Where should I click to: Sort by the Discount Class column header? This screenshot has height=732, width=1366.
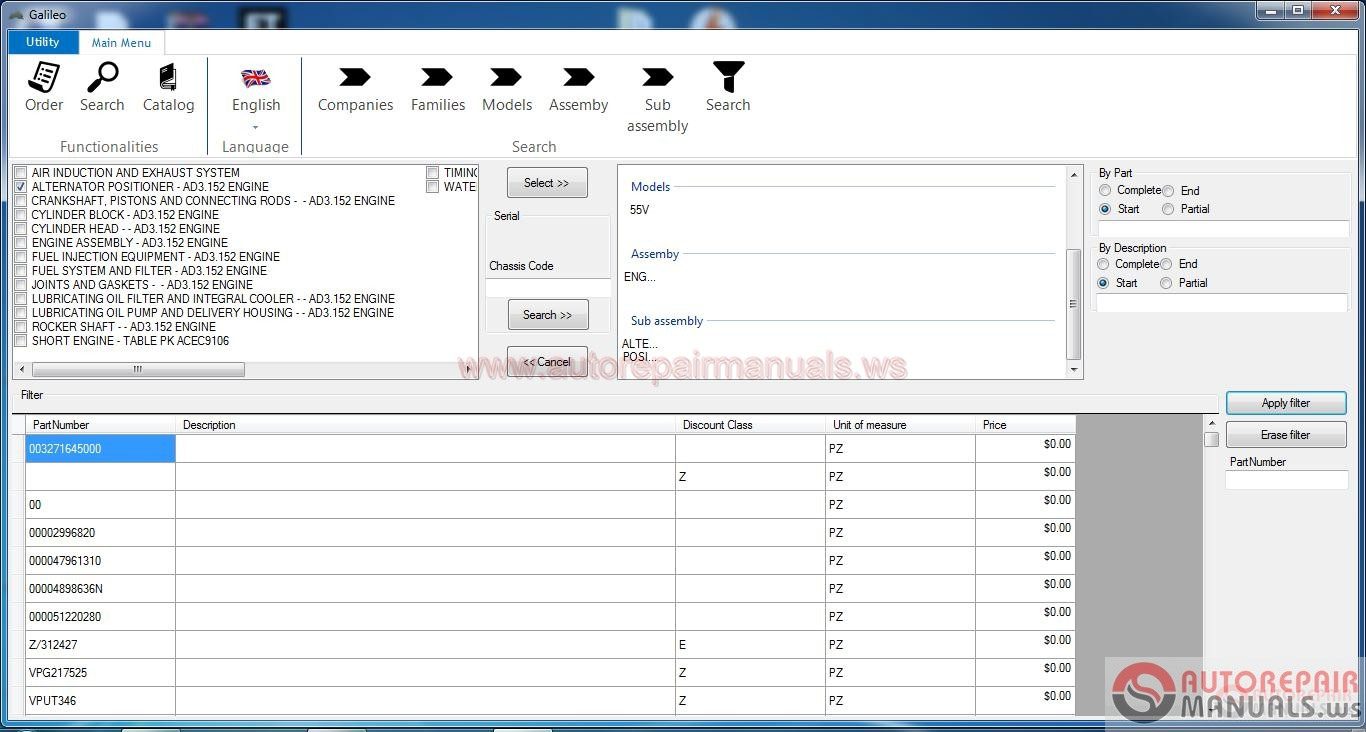point(750,425)
